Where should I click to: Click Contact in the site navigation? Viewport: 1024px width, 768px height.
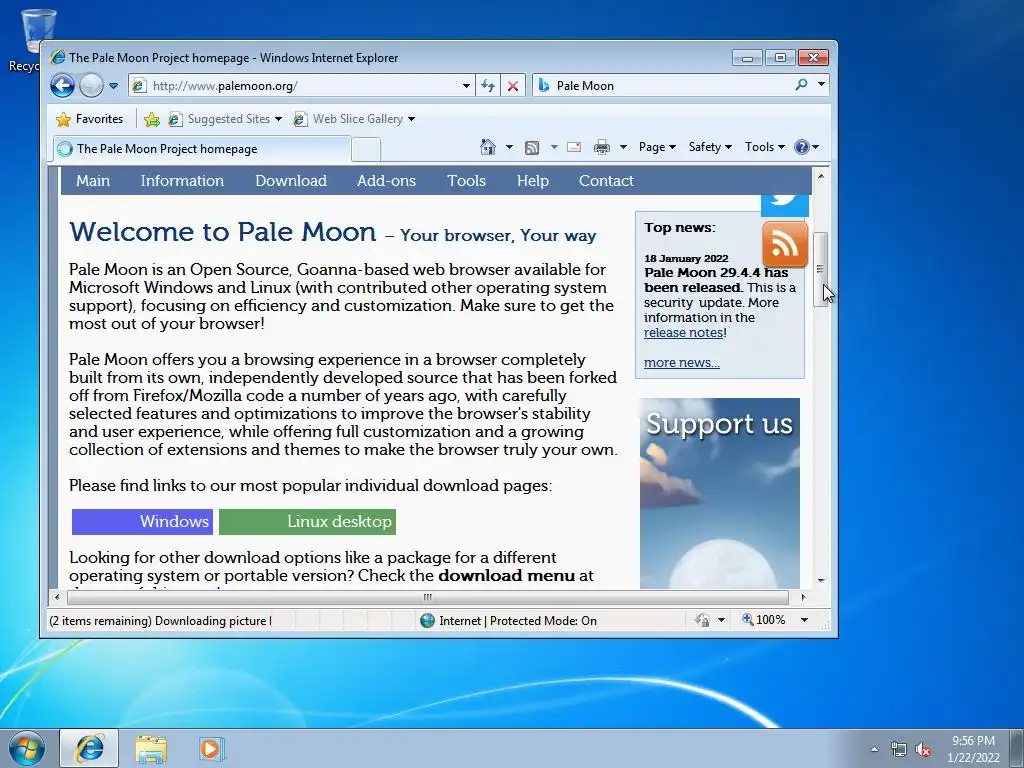[606, 181]
